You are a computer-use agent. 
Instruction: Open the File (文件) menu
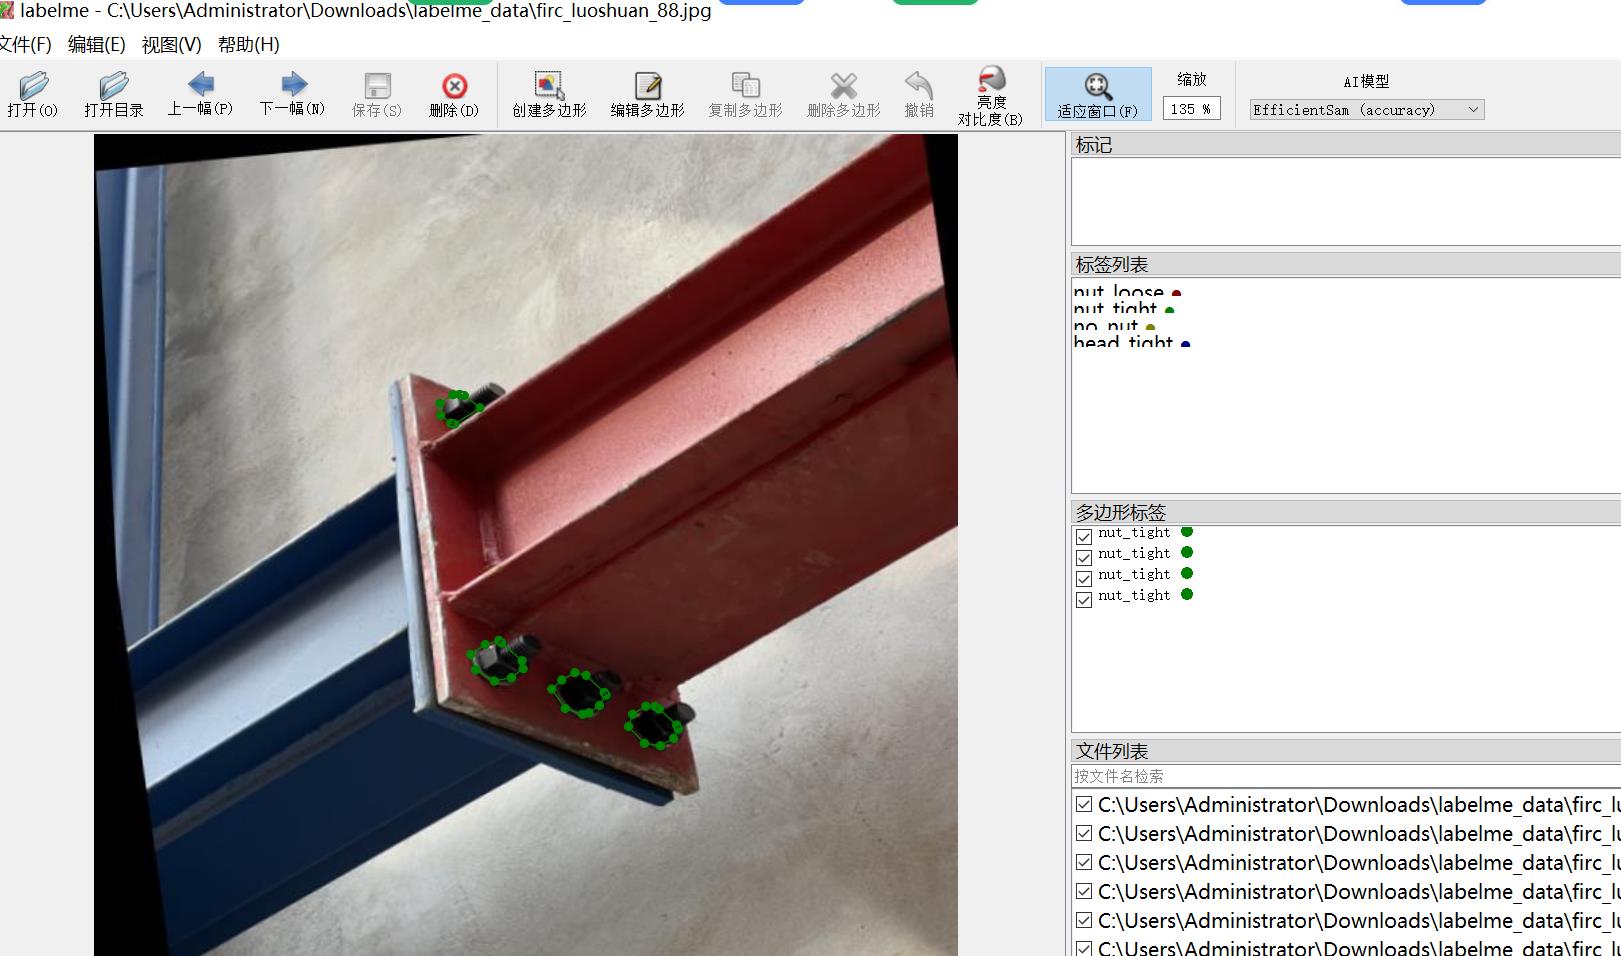[x=26, y=45]
